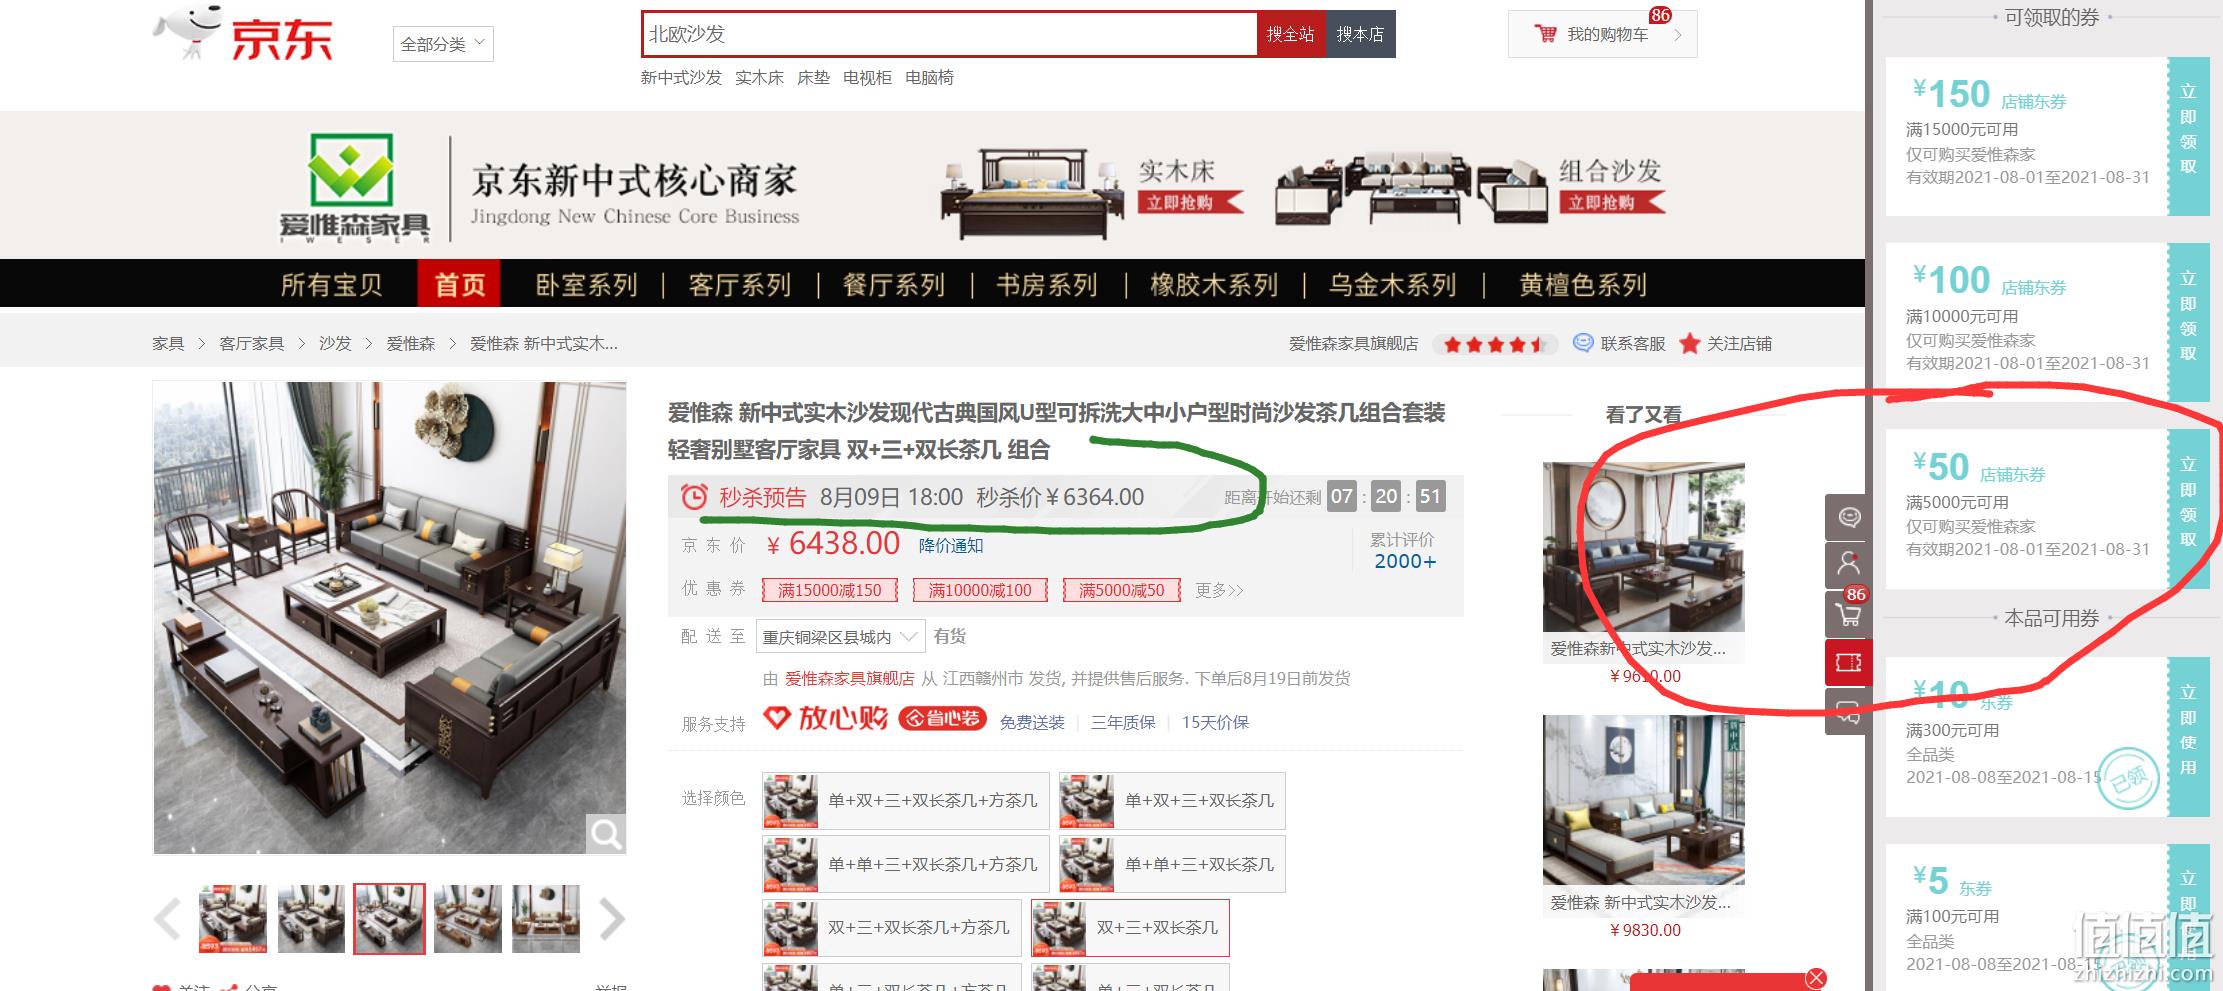This screenshot has height=991, width=2223.
Task: Click 满15000减150 coupon tag
Action: 830,590
